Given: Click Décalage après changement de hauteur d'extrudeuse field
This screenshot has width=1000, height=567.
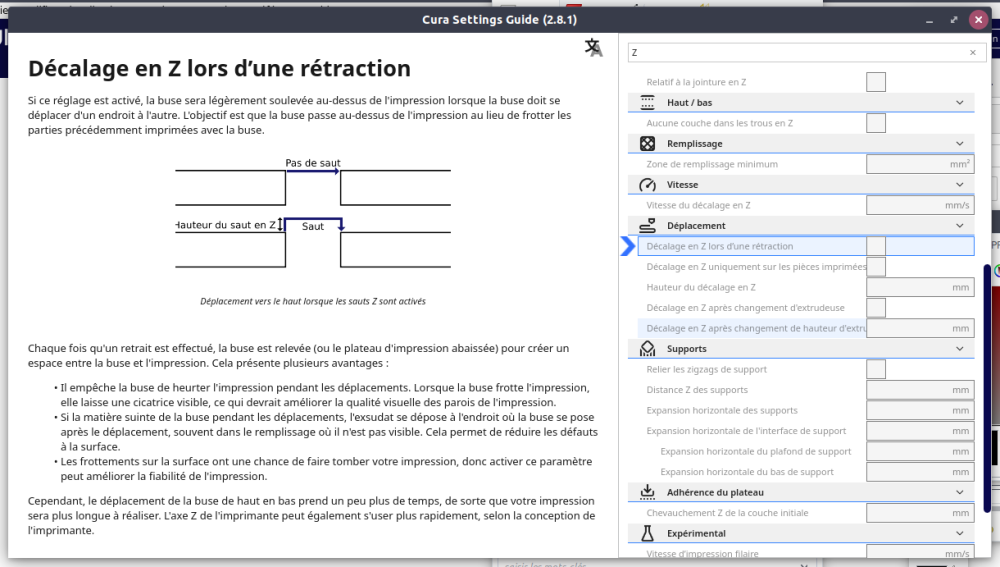Looking at the screenshot, I should coord(920,328).
